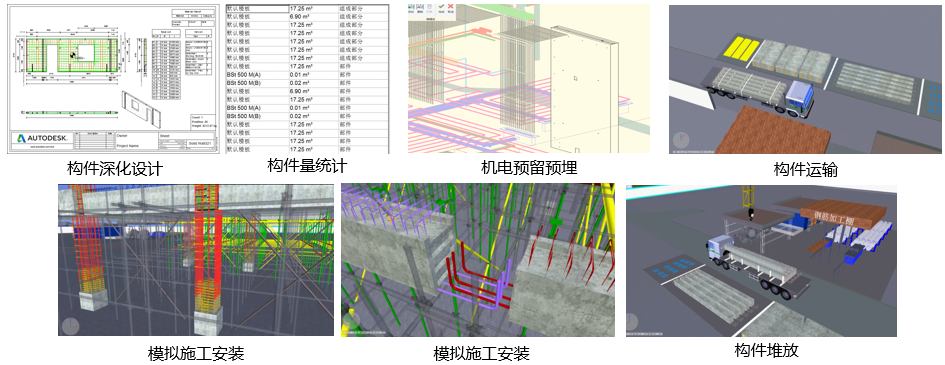Click the green checkmark finish icon
This screenshot has height=365, width=945.
pos(442,7)
